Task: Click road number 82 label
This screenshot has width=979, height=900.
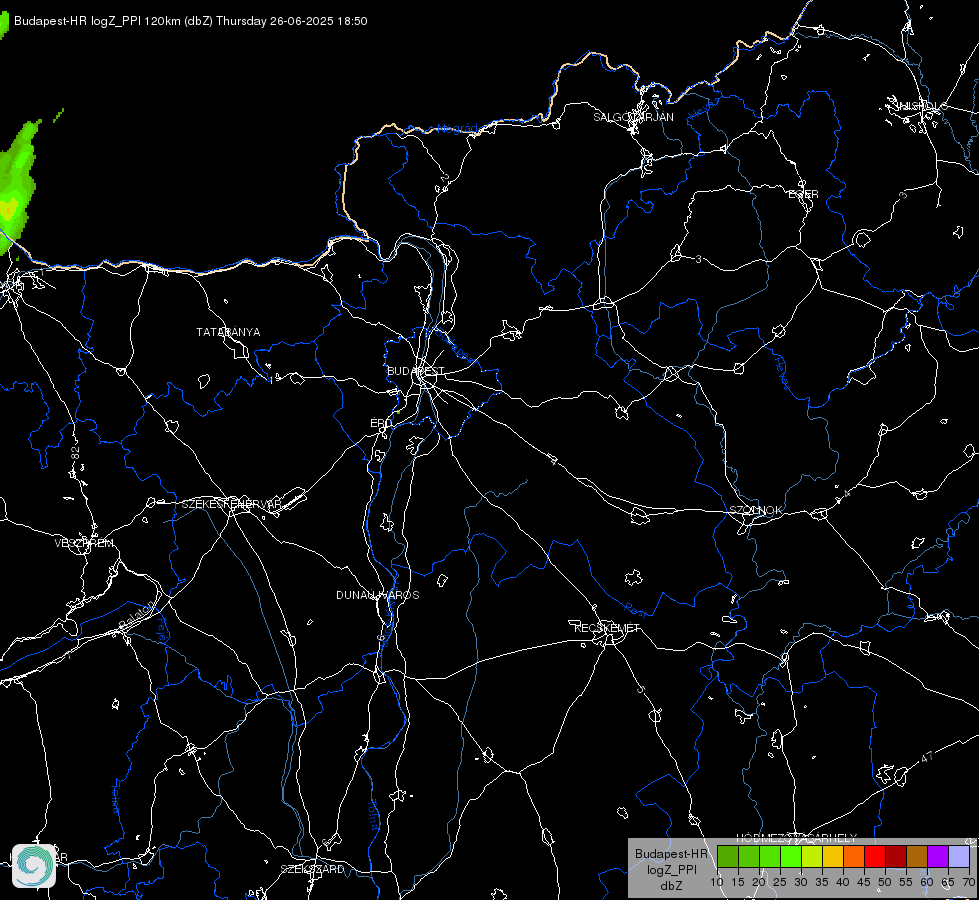Action: [x=76, y=453]
